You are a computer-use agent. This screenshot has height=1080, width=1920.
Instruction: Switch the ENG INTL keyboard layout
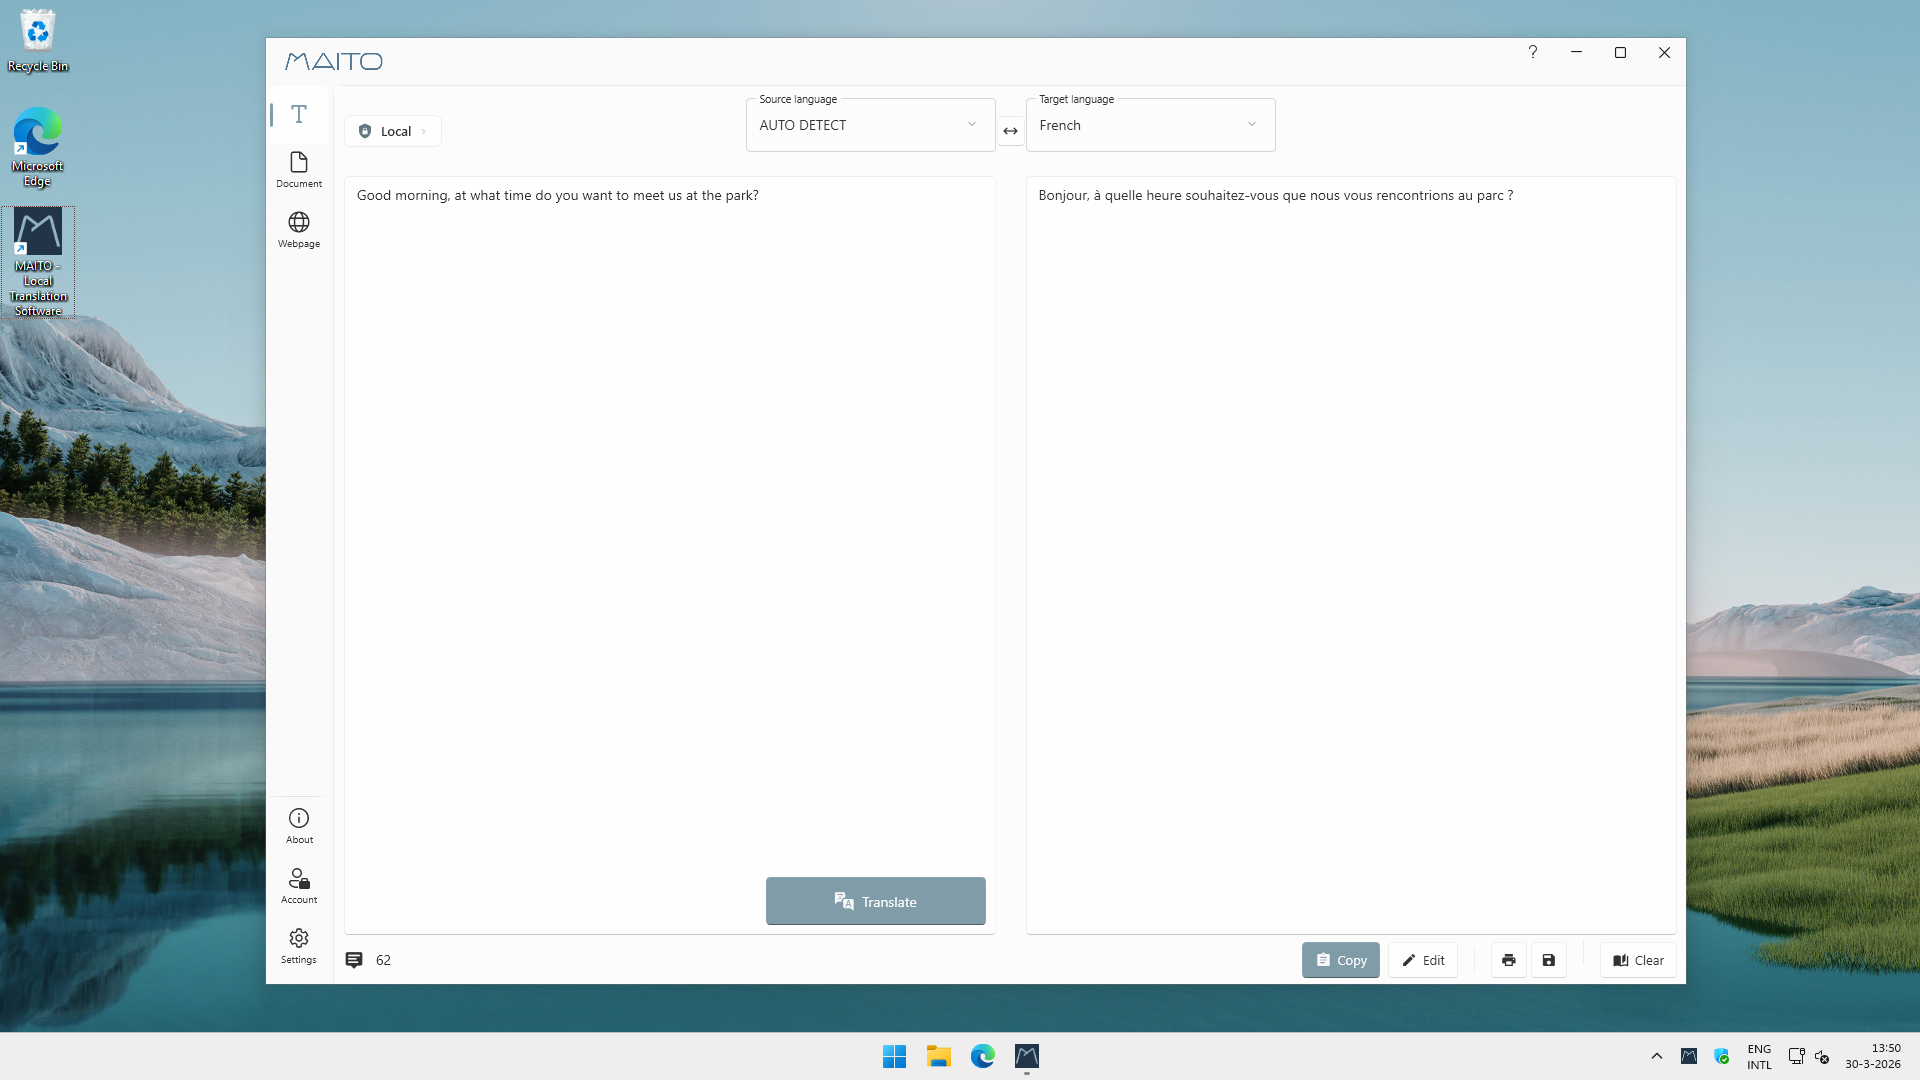(x=1759, y=1056)
